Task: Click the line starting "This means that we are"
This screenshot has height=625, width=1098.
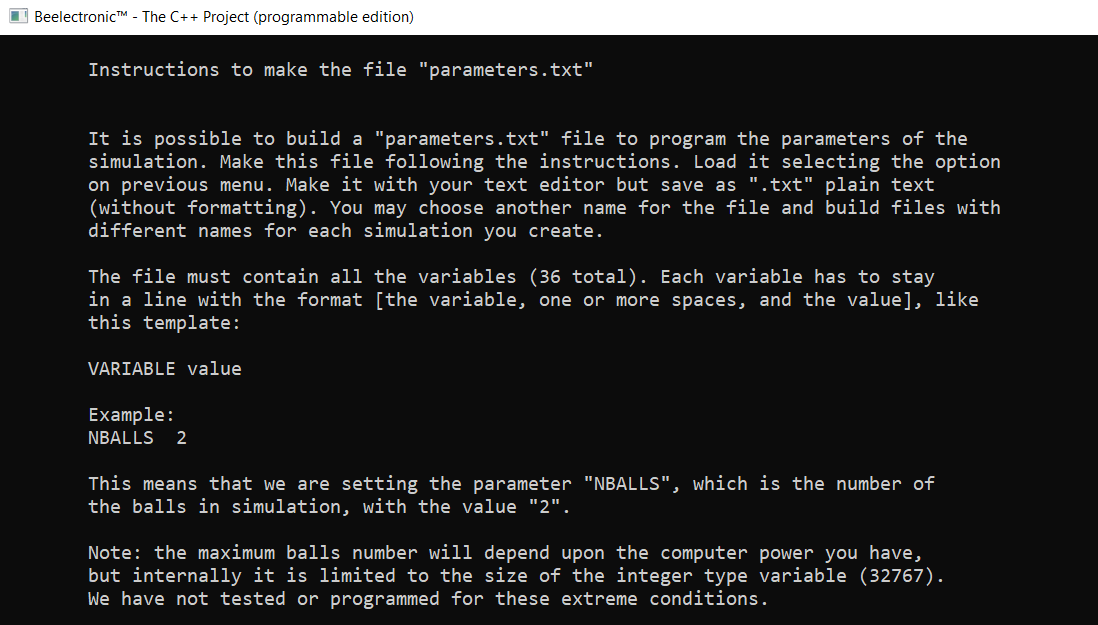Action: pos(510,484)
